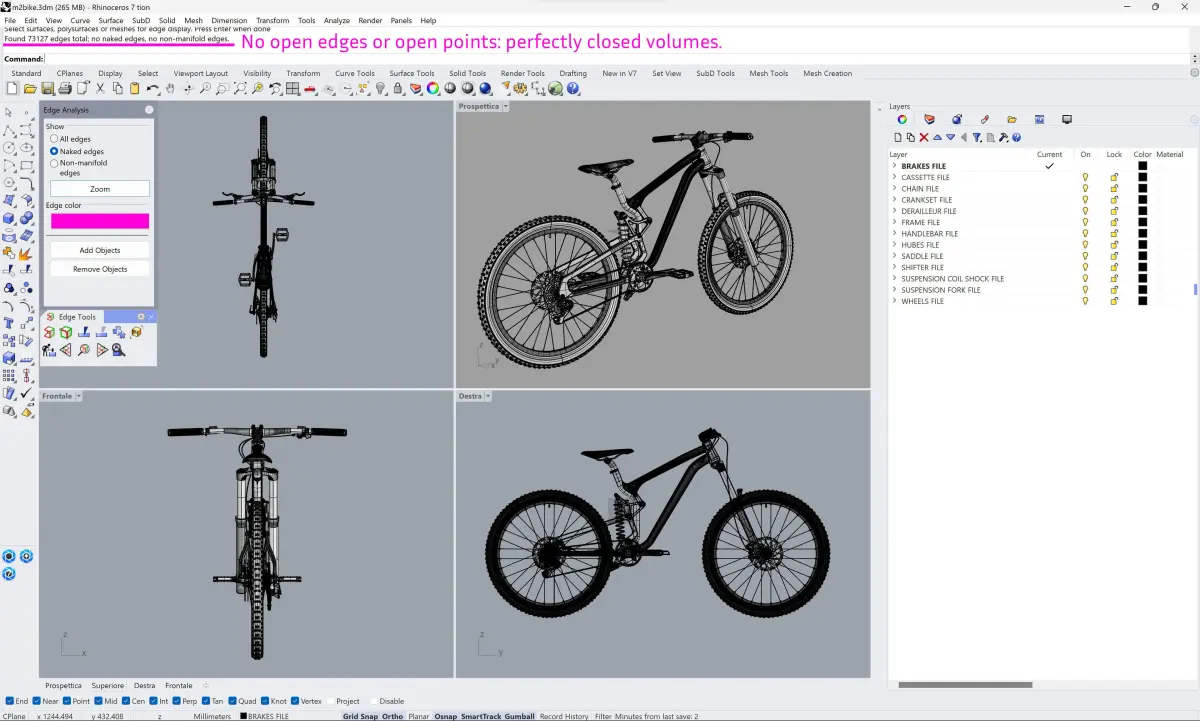Screen dimensions: 1200x721
Task: Toggle Grid Snap in status bar
Action: coord(359,716)
